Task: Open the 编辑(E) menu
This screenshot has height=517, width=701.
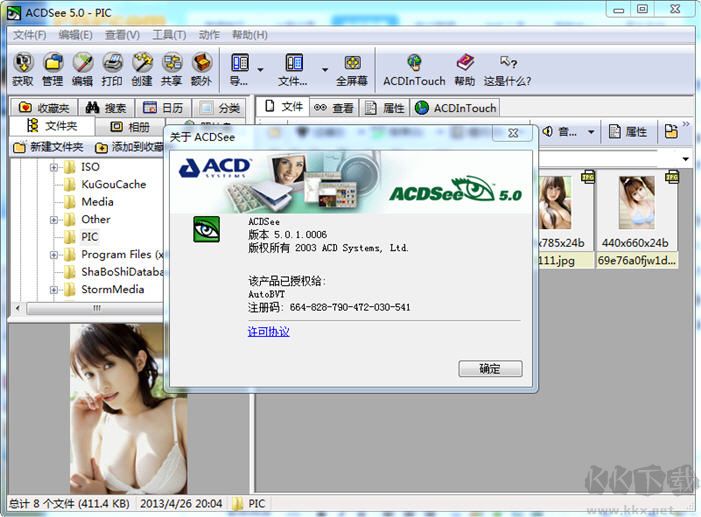Action: tap(76, 35)
